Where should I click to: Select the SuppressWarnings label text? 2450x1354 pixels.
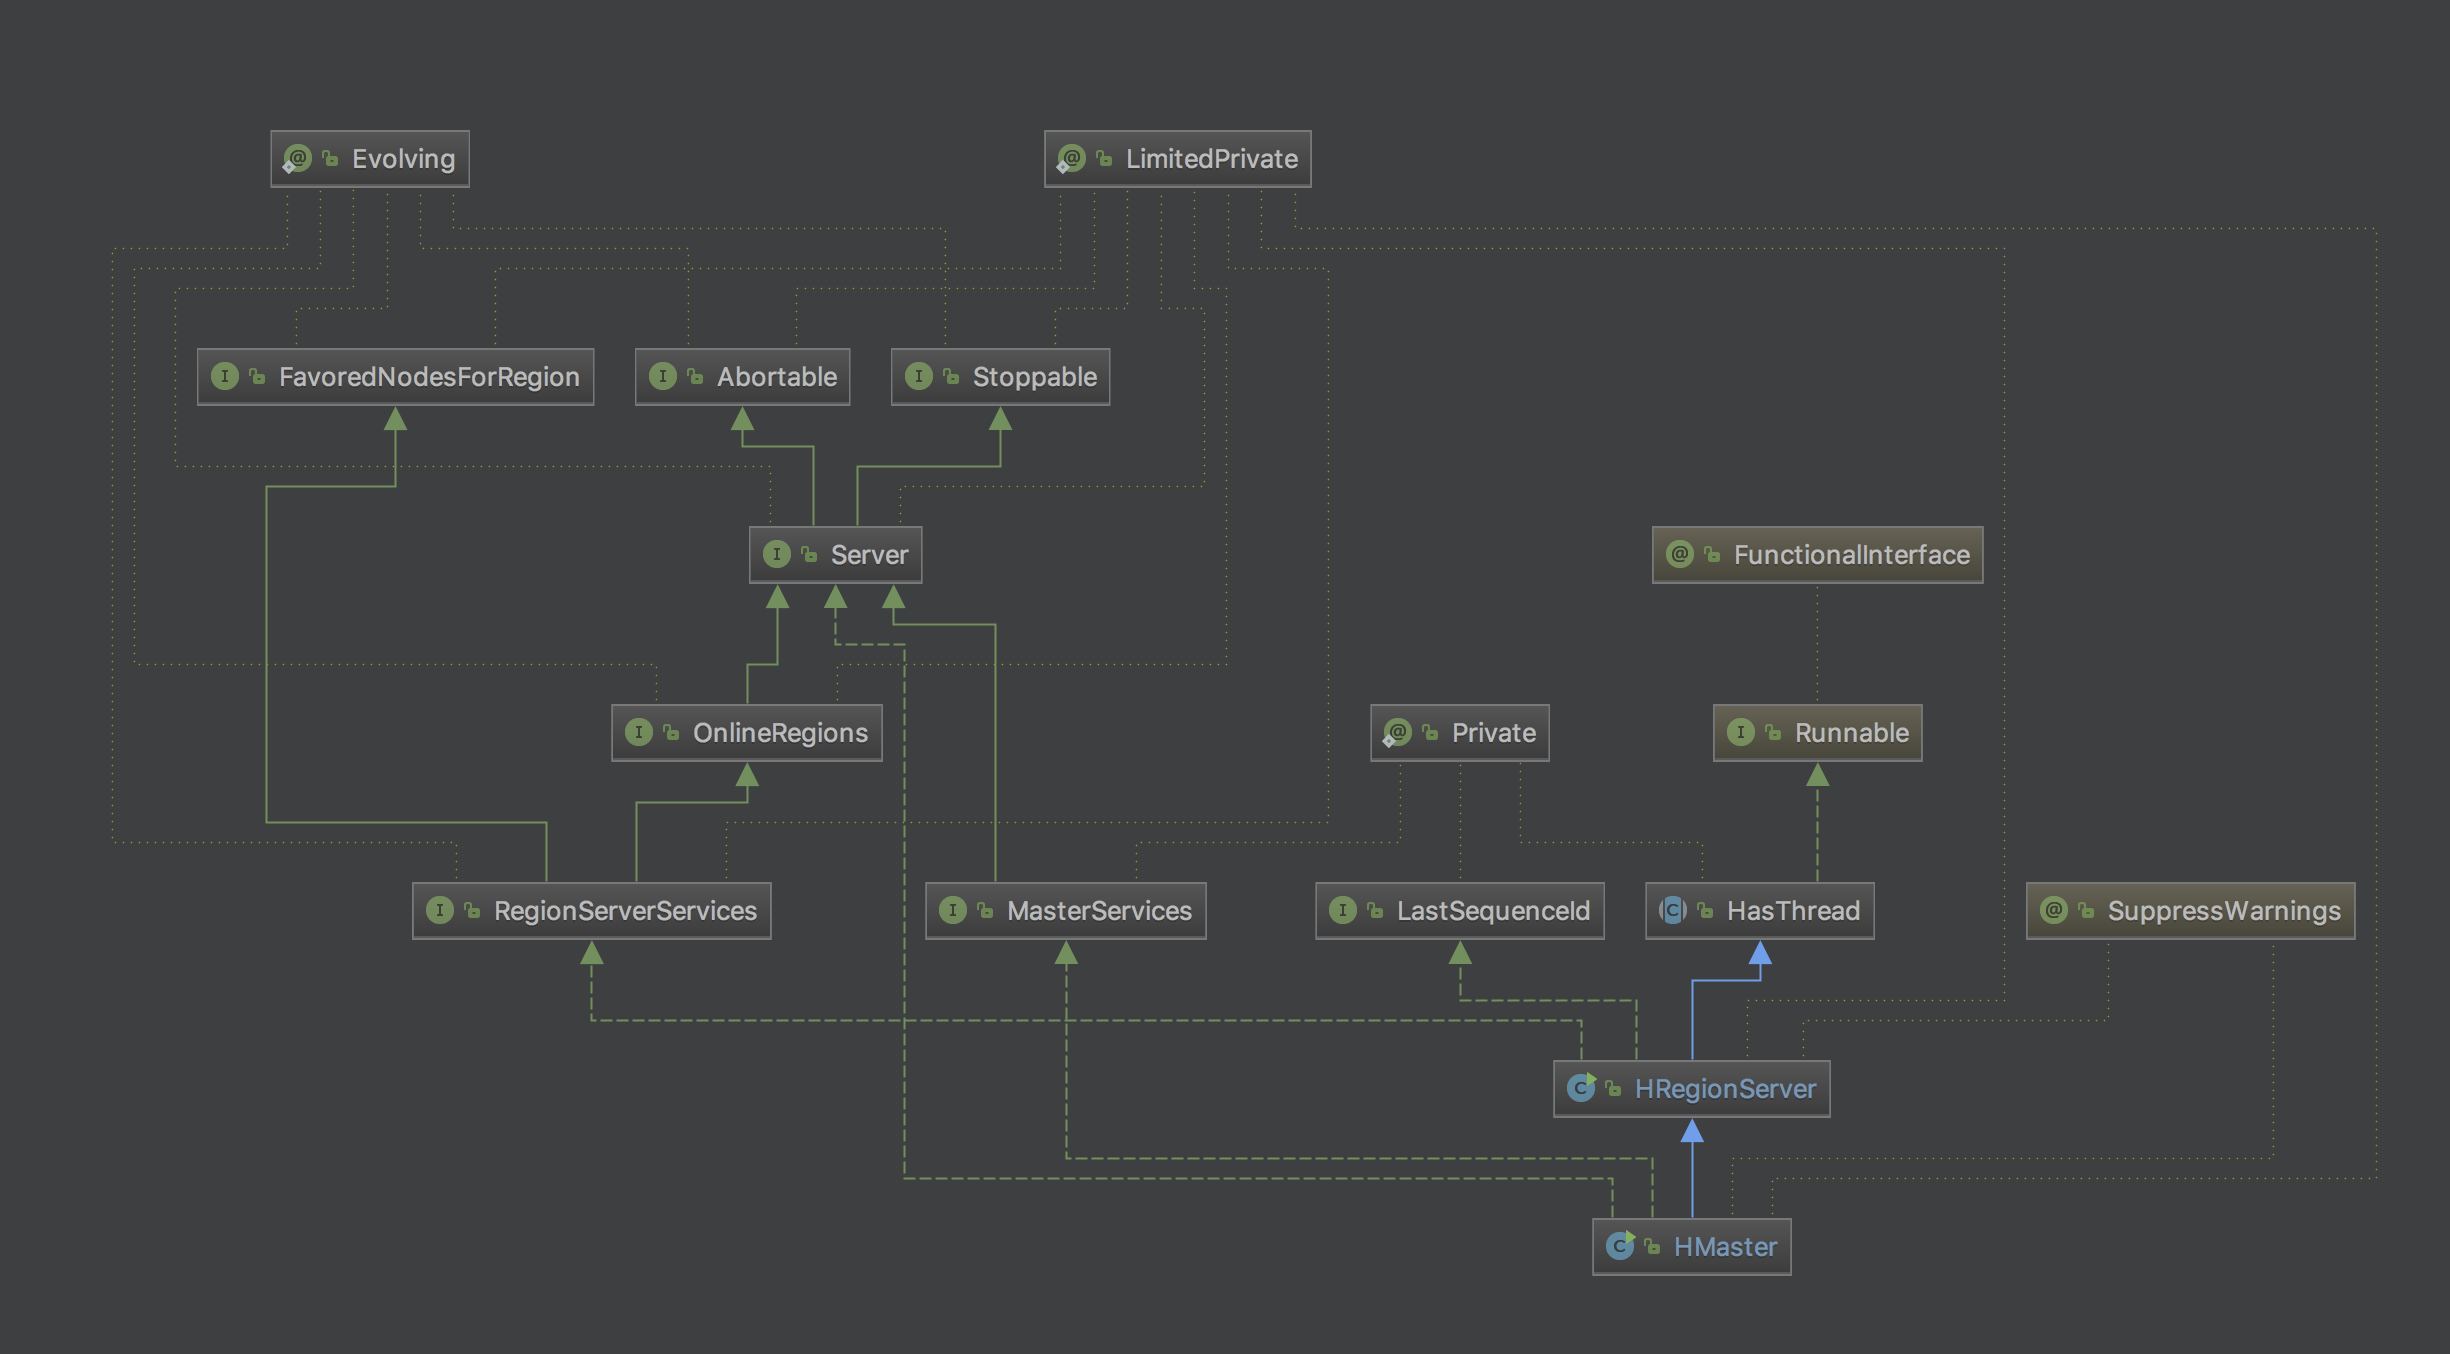coord(2225,911)
